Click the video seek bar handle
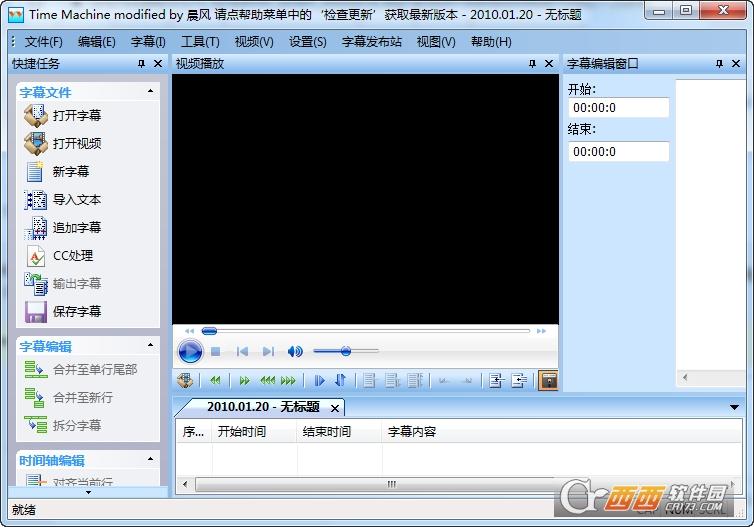 click(x=209, y=331)
